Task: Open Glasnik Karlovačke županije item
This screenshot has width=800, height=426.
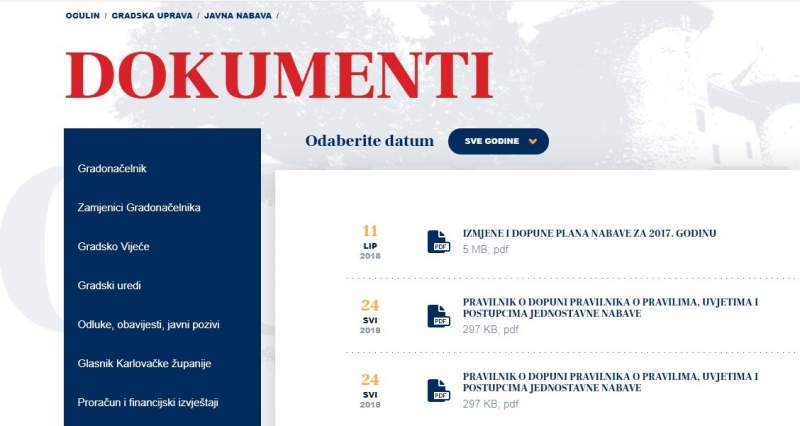Action: pos(144,364)
